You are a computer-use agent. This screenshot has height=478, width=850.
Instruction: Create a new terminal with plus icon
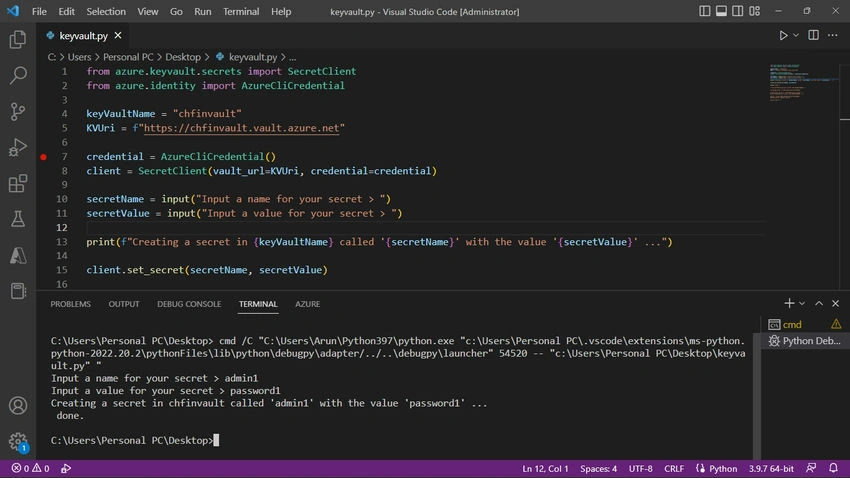pos(789,303)
